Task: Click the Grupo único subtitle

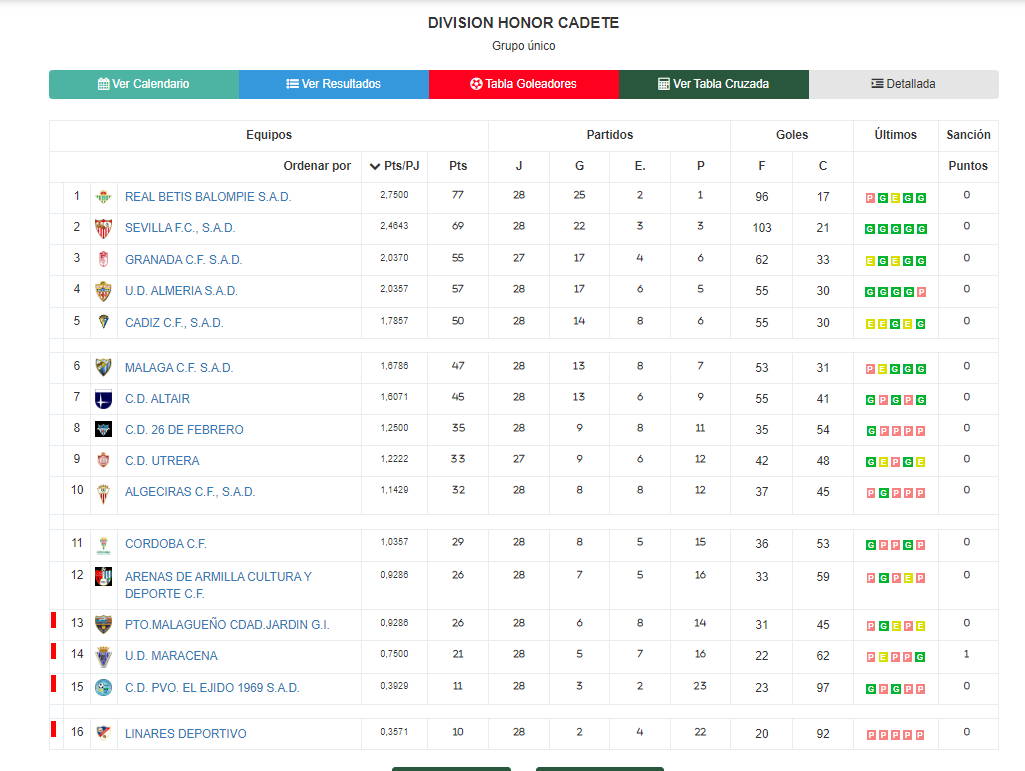Action: coord(524,46)
